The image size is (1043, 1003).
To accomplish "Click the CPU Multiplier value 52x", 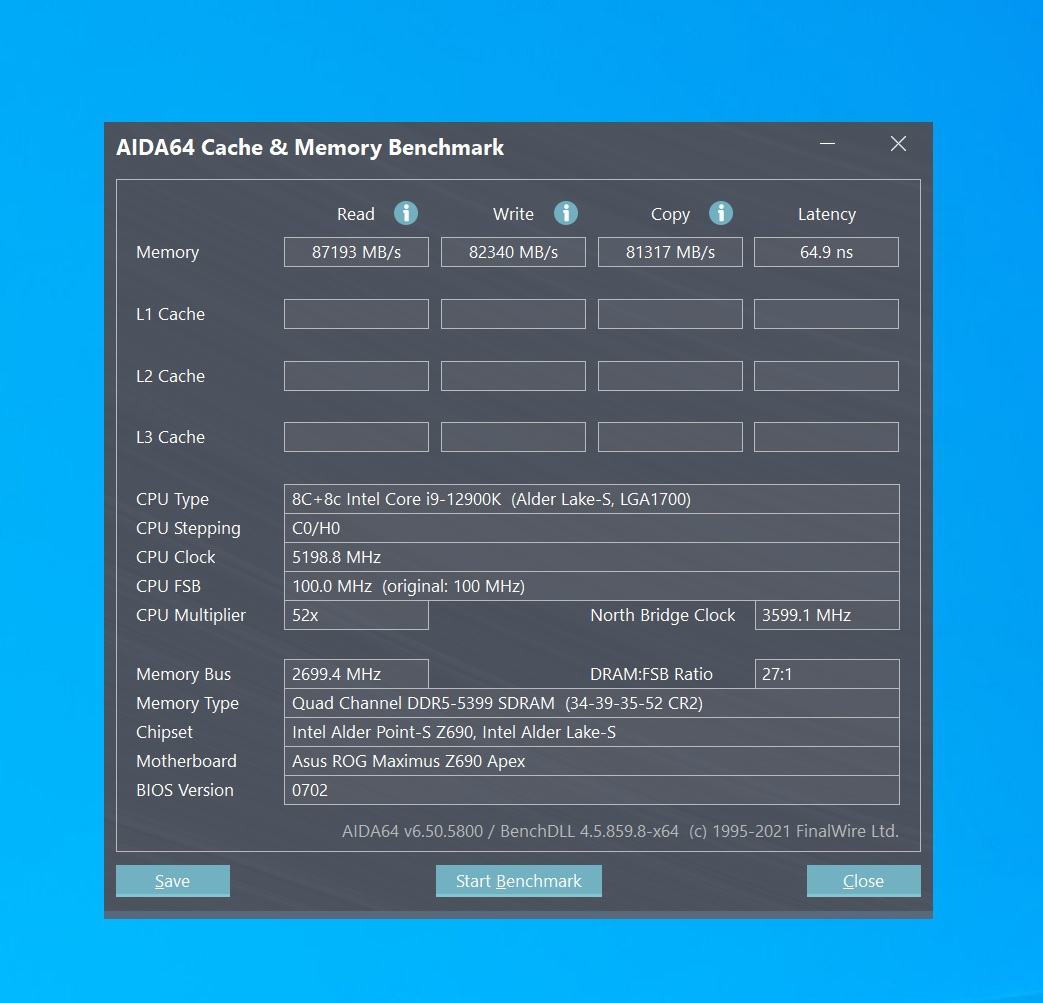I will (x=357, y=615).
